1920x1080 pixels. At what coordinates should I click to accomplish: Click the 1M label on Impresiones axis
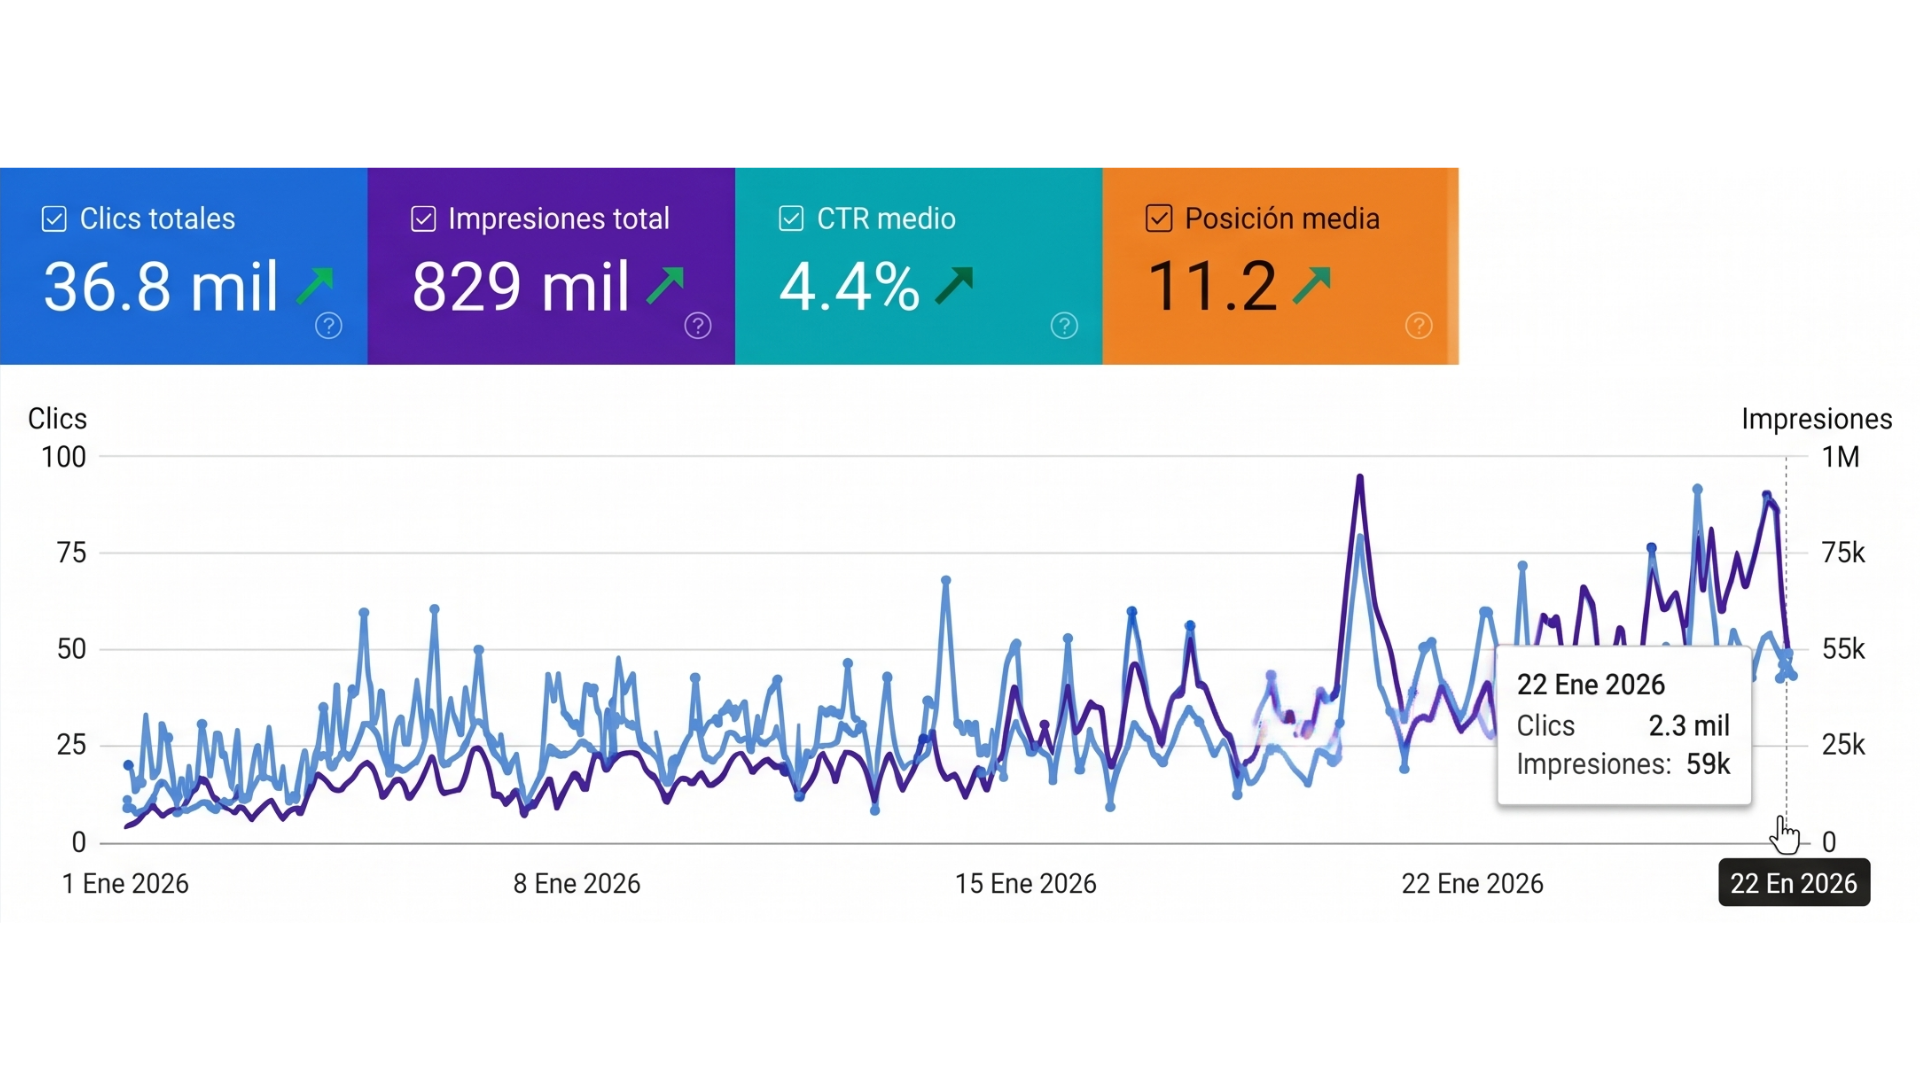[1841, 458]
